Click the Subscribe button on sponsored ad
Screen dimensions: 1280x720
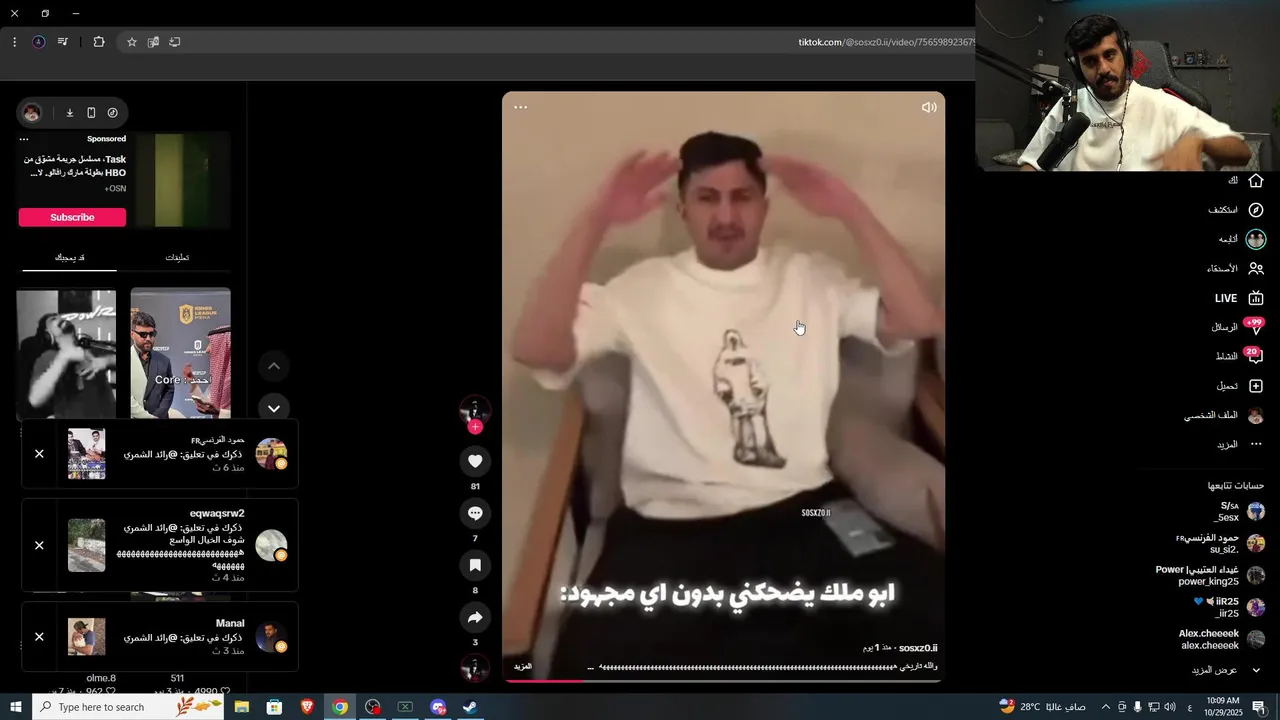[72, 217]
